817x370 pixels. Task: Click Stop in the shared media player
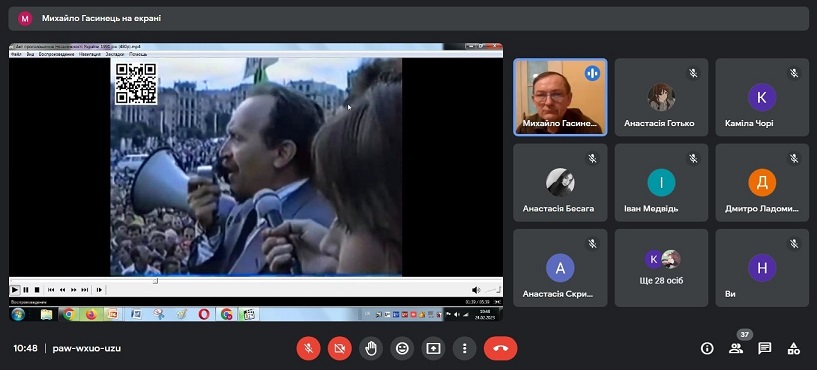point(37,290)
